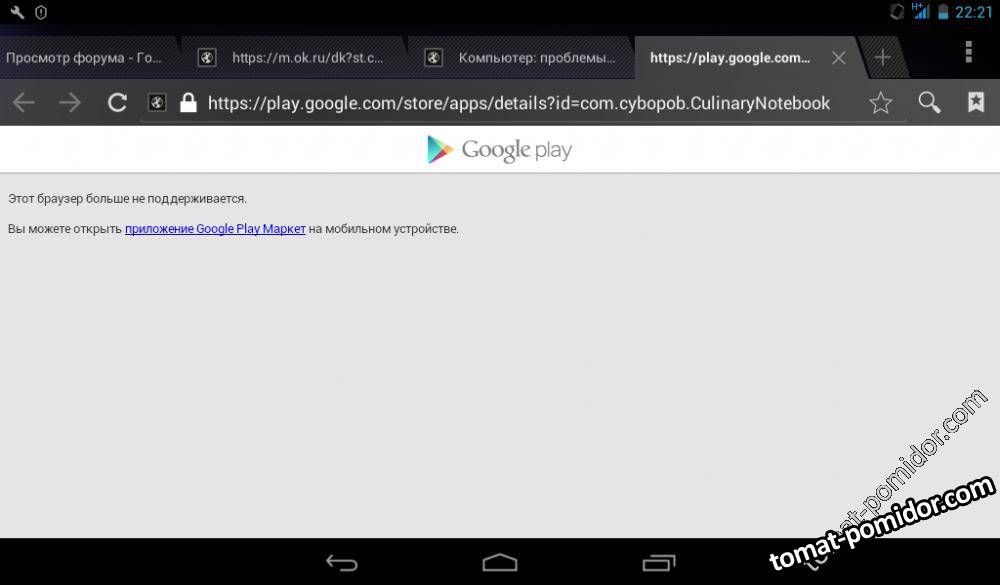1000x585 pixels.
Task: Switch to the Просмотр форума tab
Action: coord(84,58)
